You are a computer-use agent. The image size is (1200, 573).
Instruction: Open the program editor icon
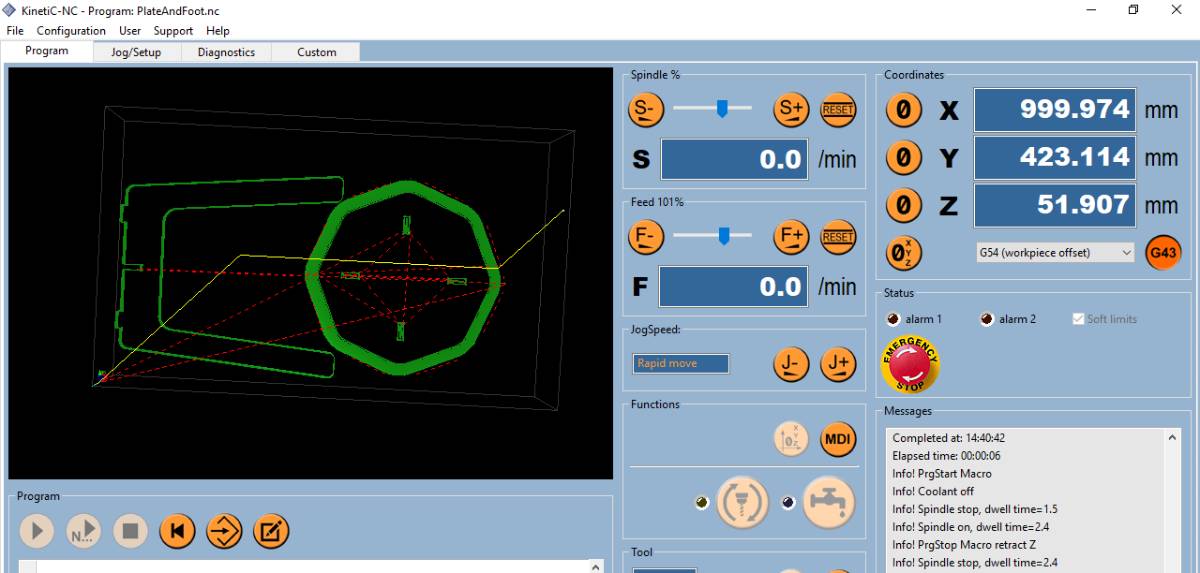click(x=271, y=531)
